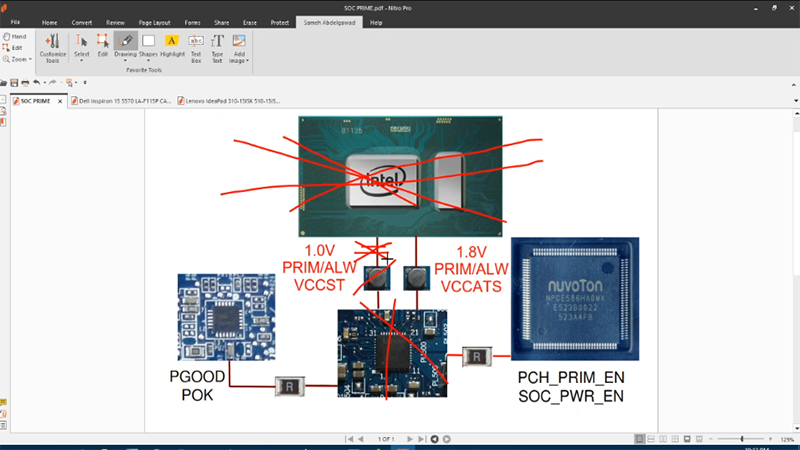This screenshot has height=450, width=800.
Task: Click the 1 OF 1 page number field
Action: click(386, 439)
